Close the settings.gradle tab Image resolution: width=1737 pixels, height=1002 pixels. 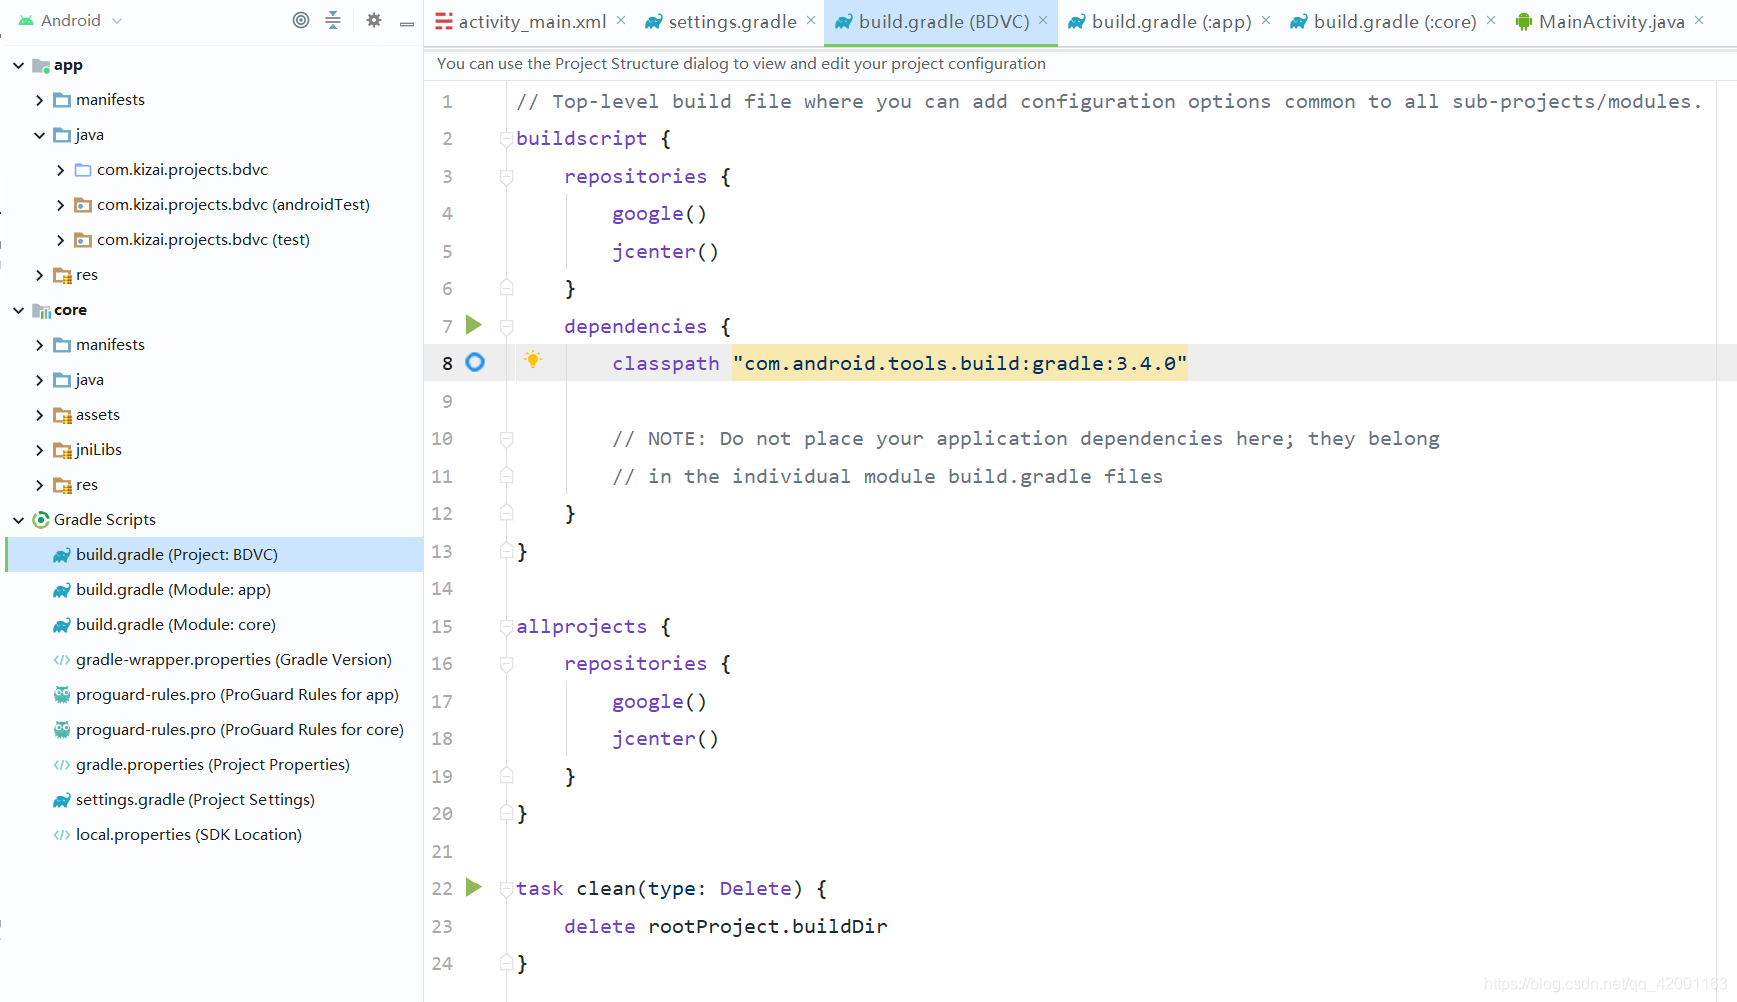coord(811,20)
